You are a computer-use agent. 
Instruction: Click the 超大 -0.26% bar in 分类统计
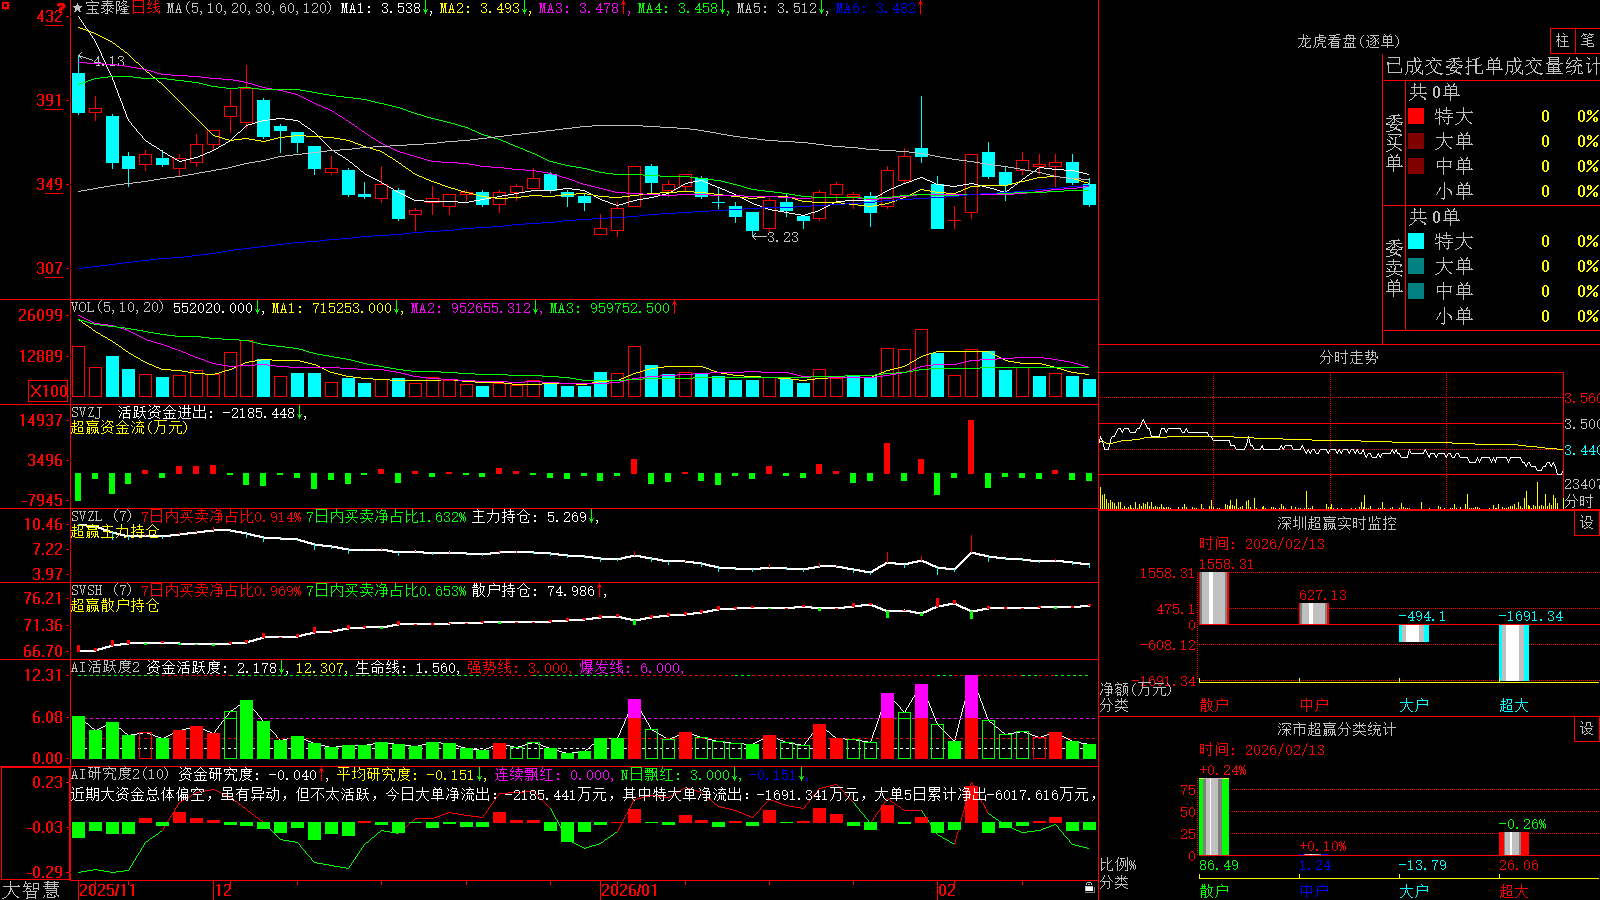(x=1513, y=844)
